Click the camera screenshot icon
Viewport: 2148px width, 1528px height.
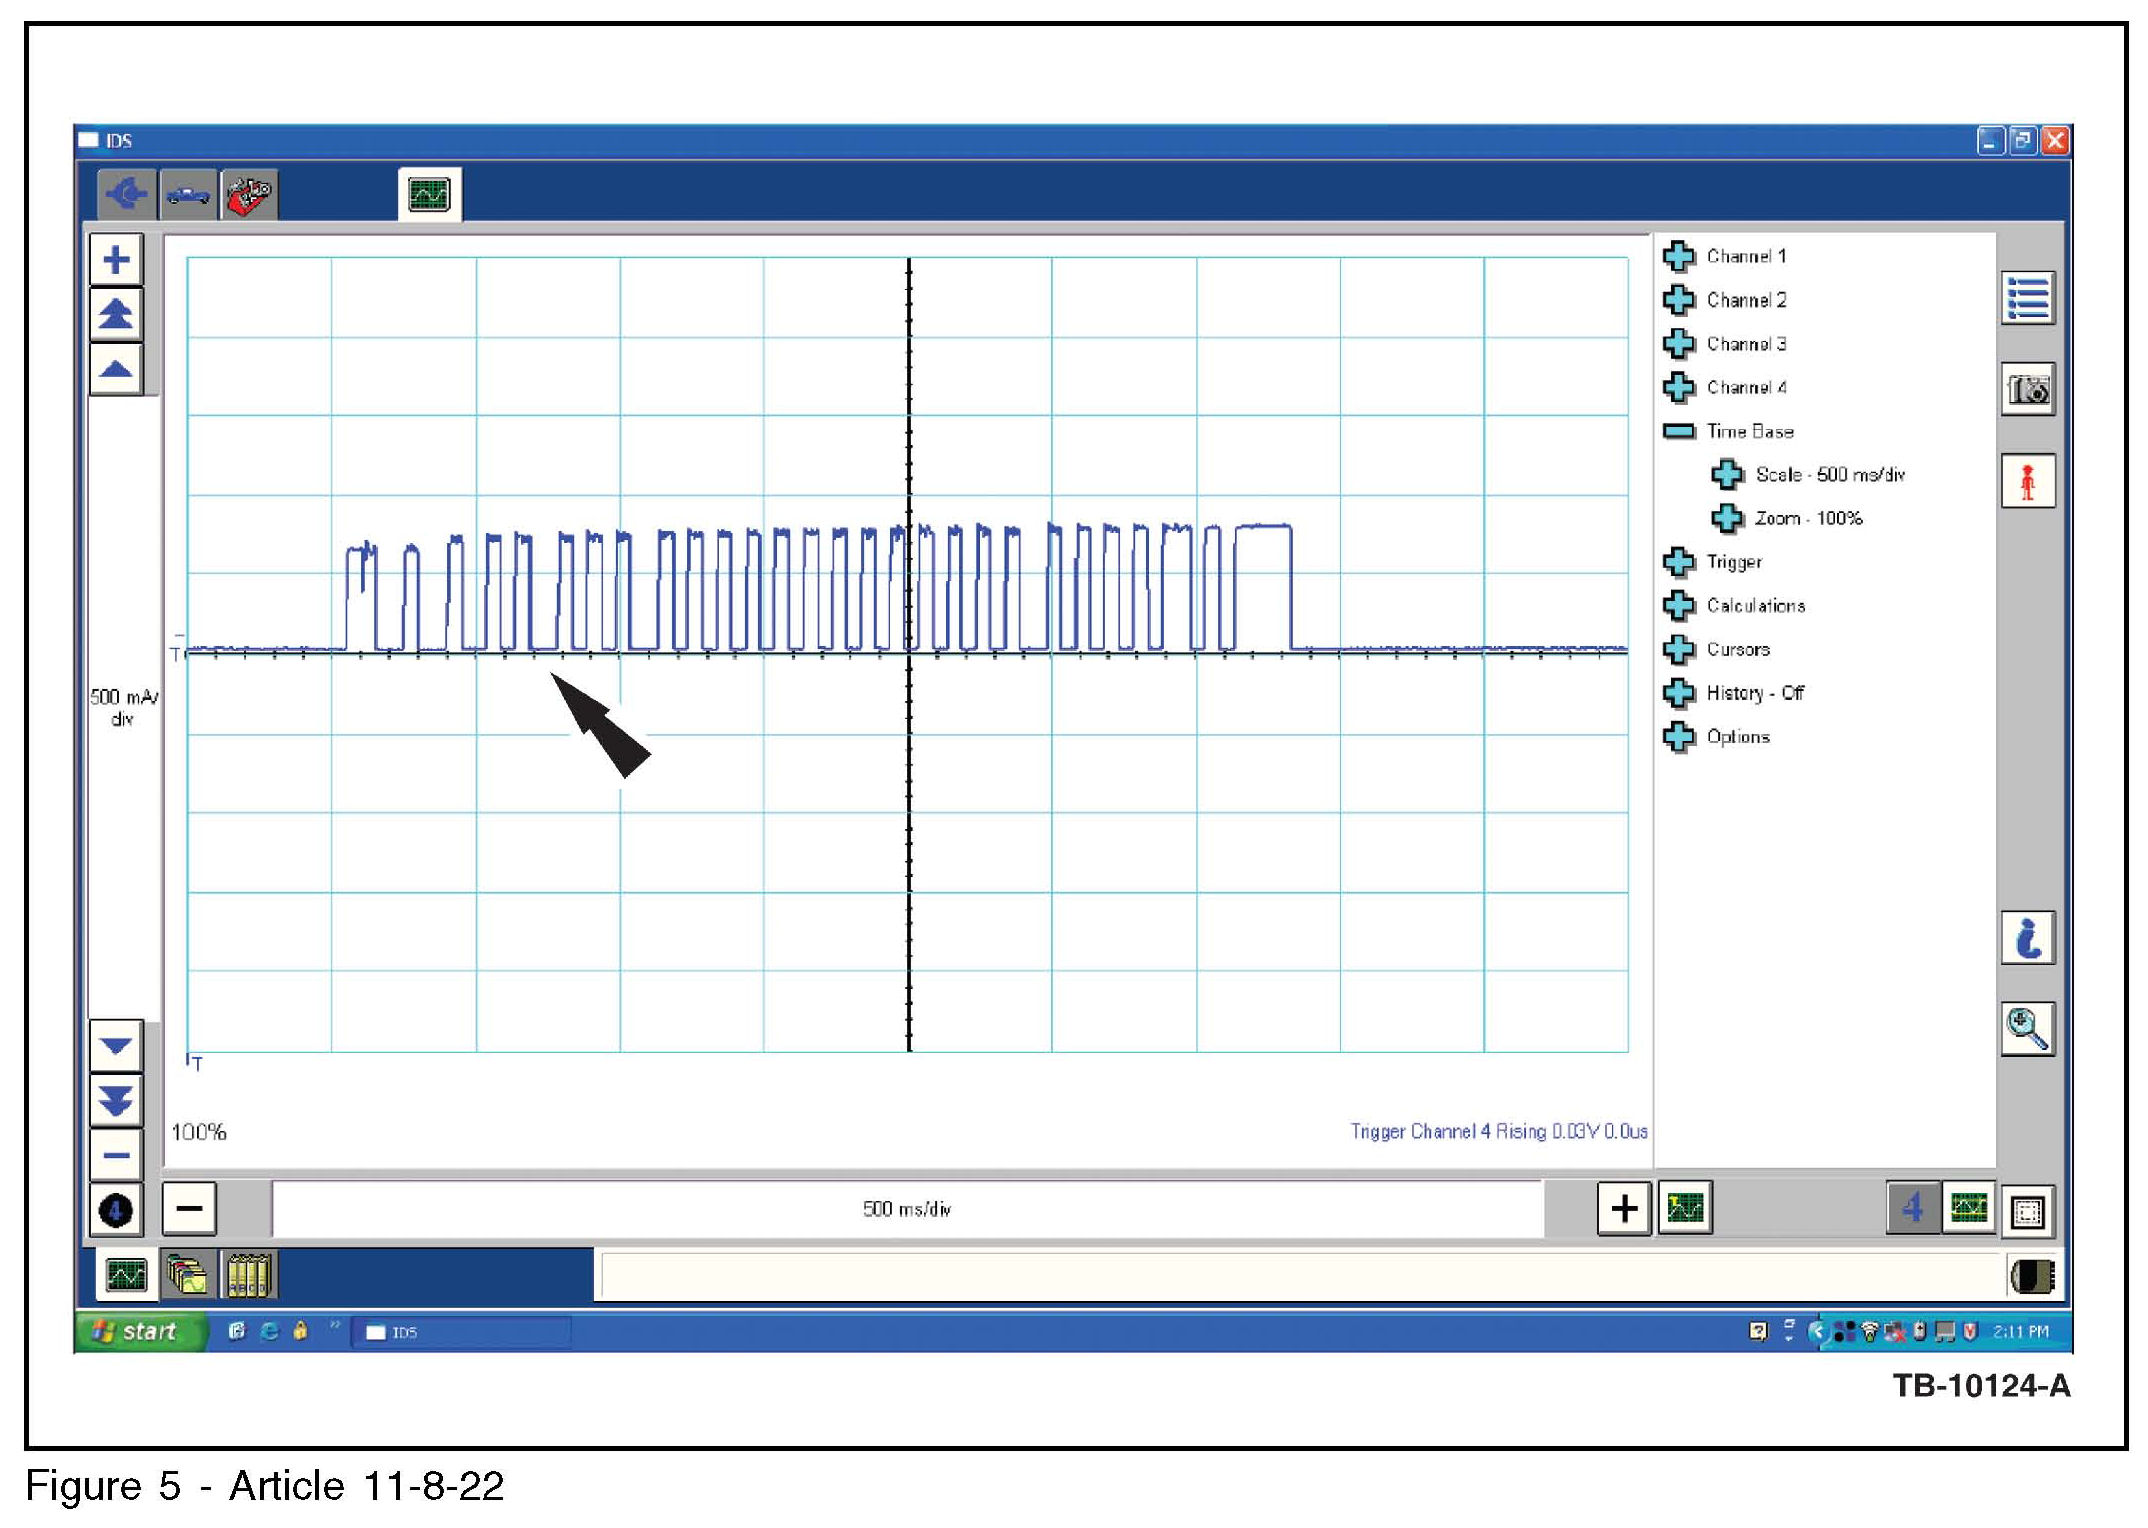pyautogui.click(x=2027, y=389)
